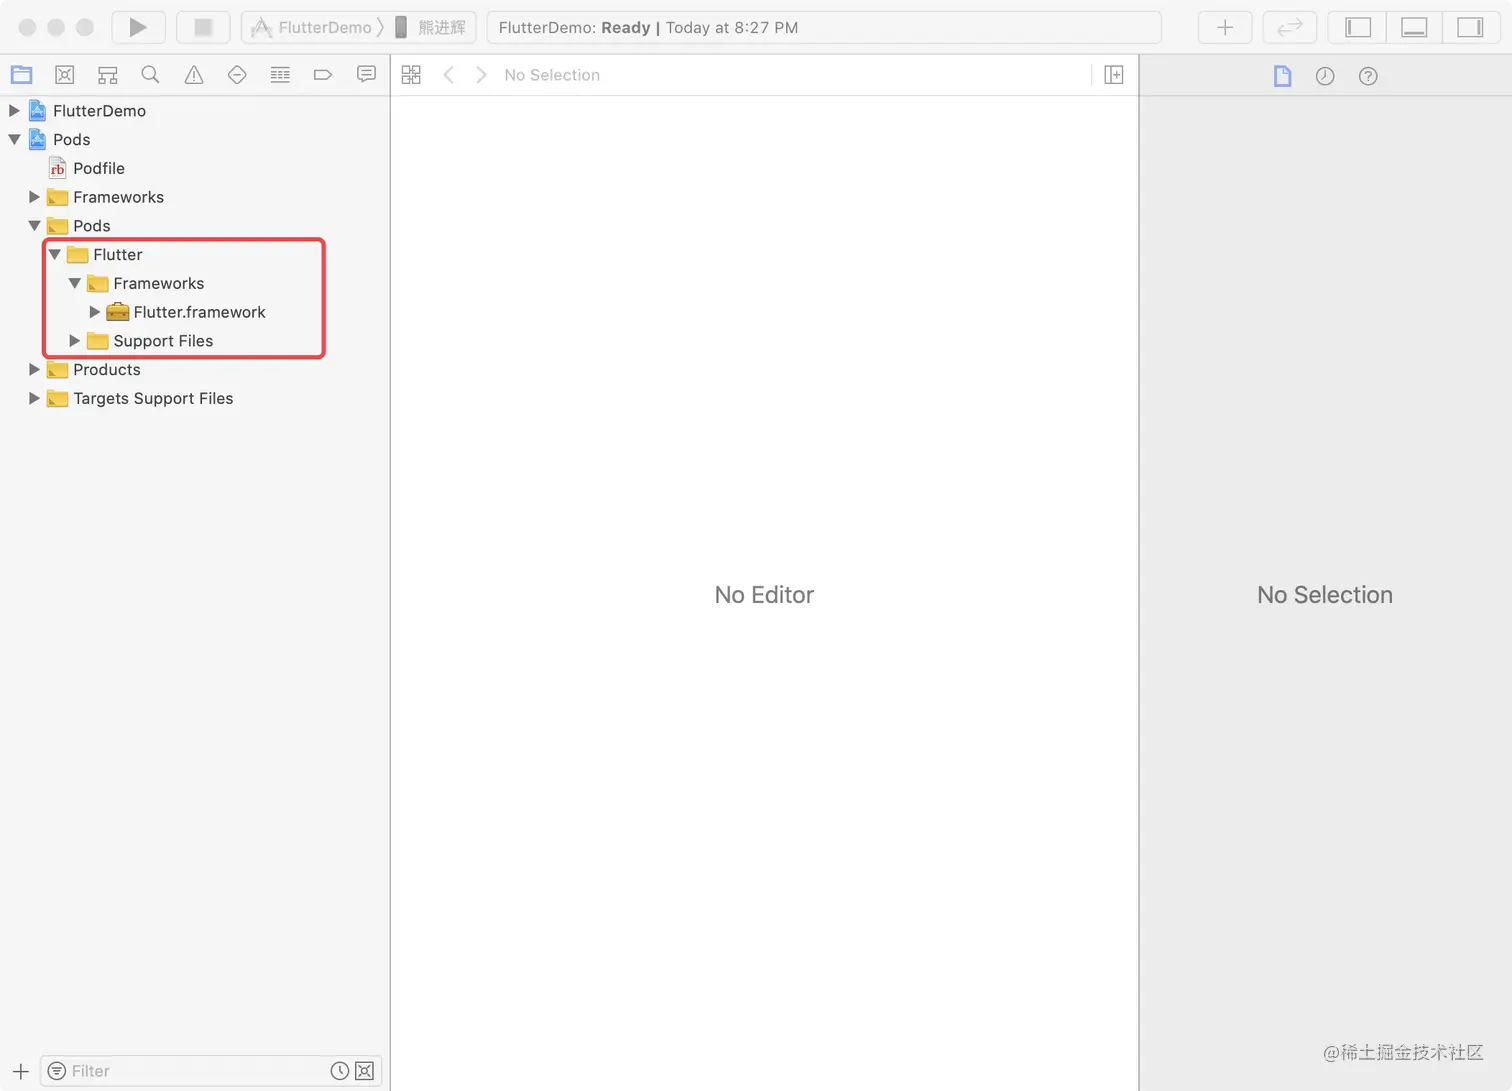This screenshot has width=1512, height=1091.
Task: Expand the Products folder
Action: [x=34, y=370]
